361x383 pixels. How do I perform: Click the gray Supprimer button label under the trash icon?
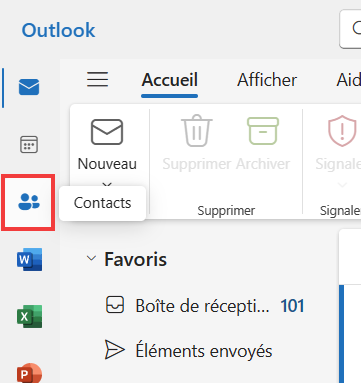[x=197, y=164]
